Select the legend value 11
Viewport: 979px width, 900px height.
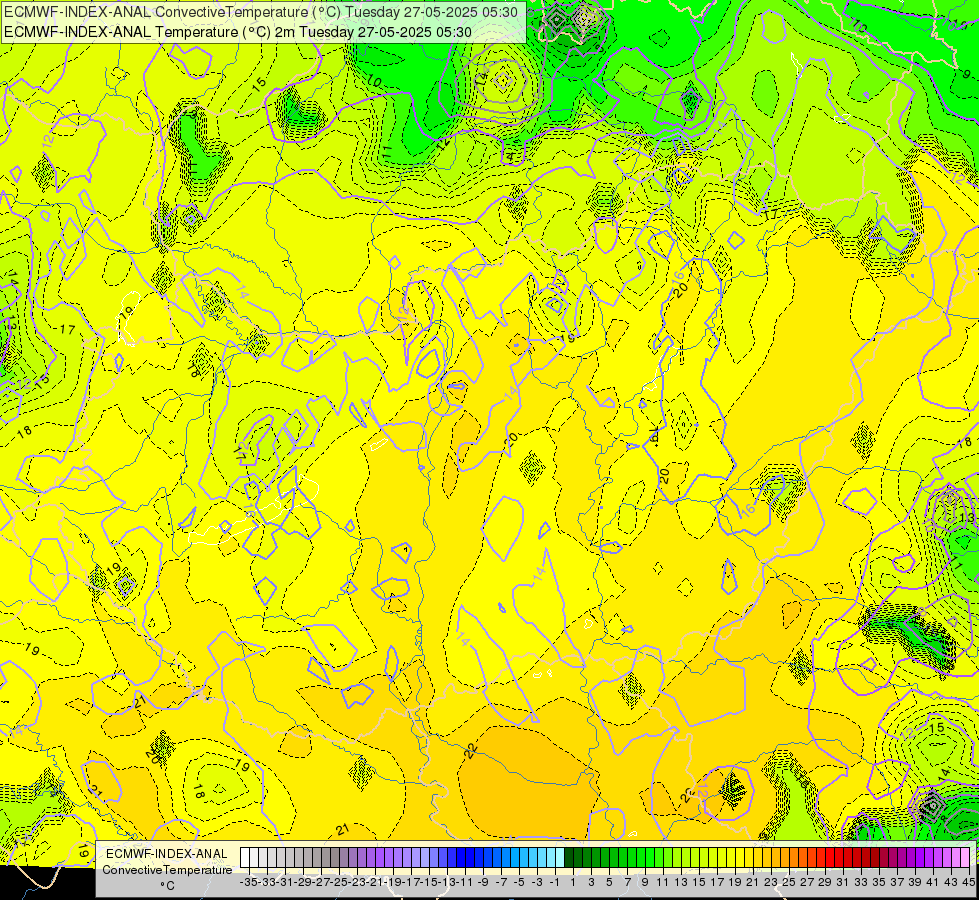[x=662, y=882]
